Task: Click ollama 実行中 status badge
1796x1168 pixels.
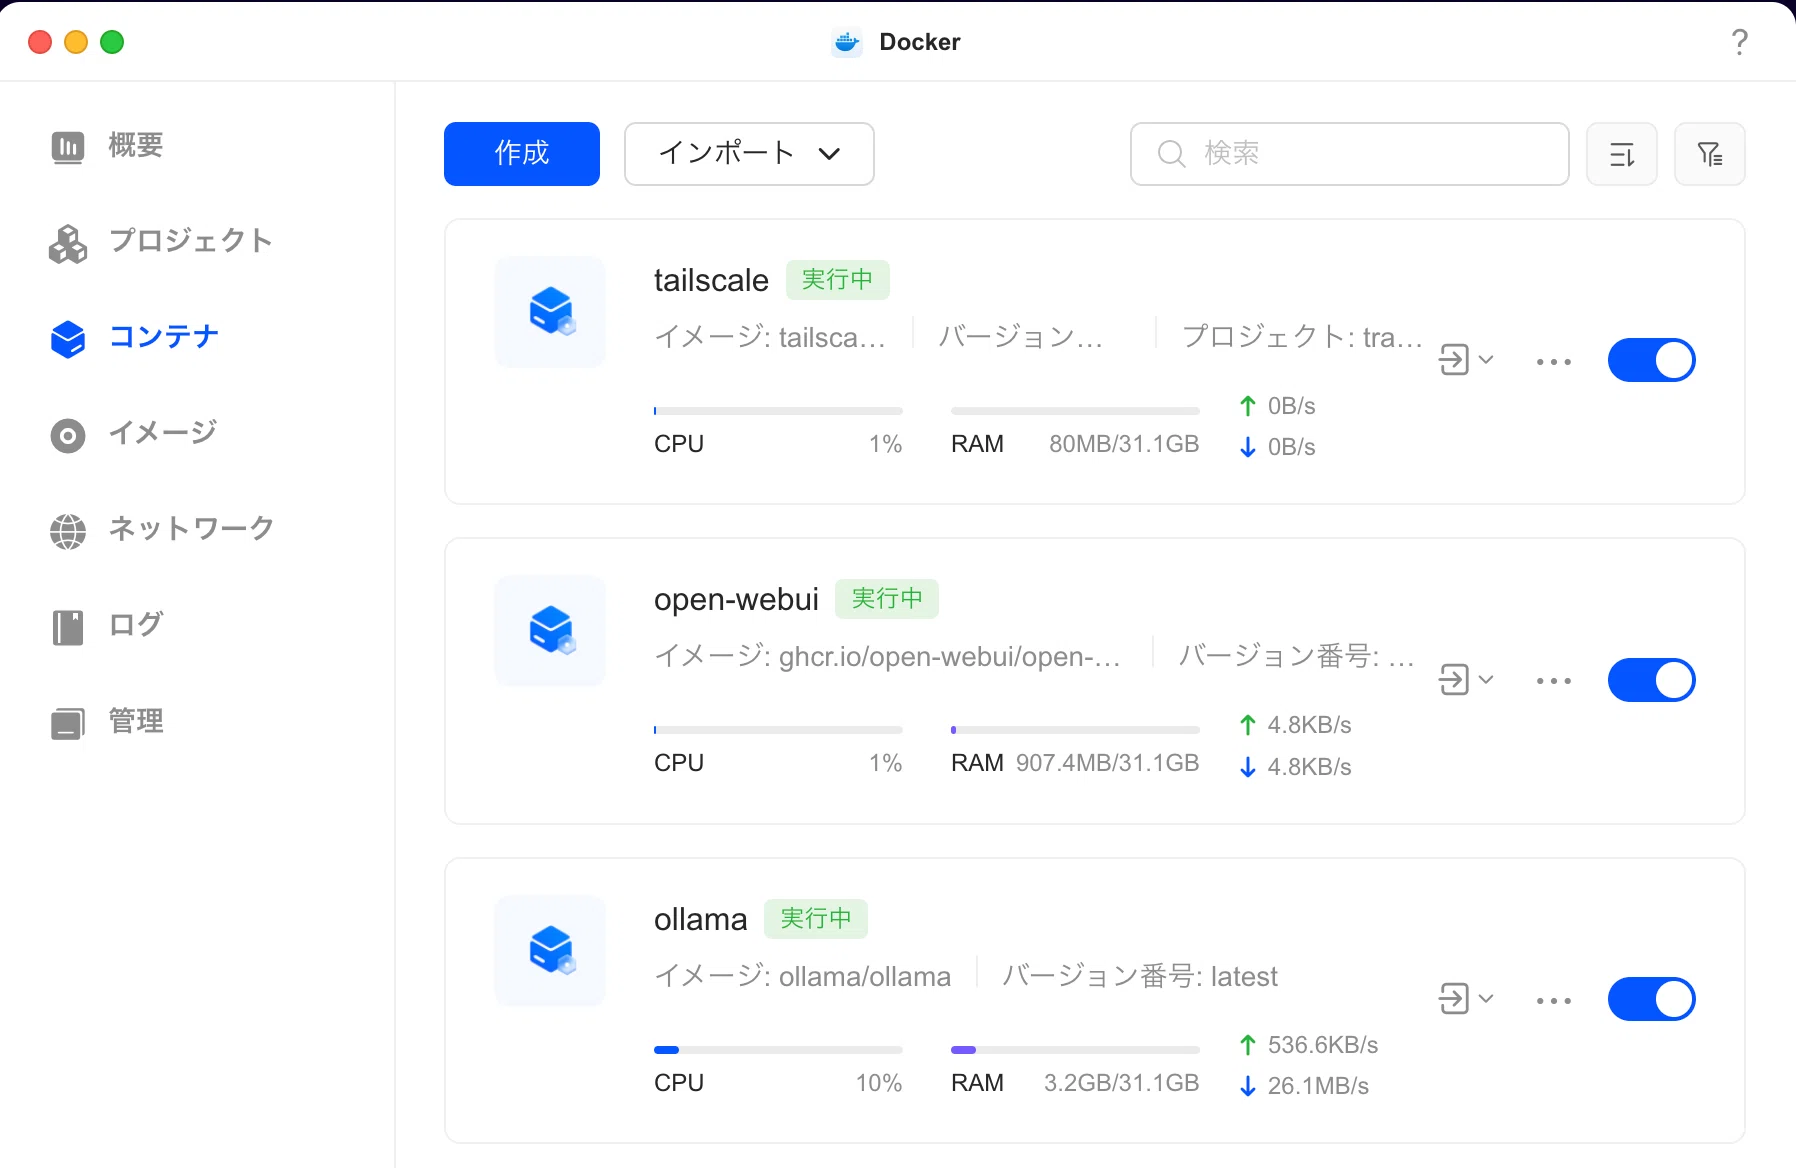Action: coord(816,919)
